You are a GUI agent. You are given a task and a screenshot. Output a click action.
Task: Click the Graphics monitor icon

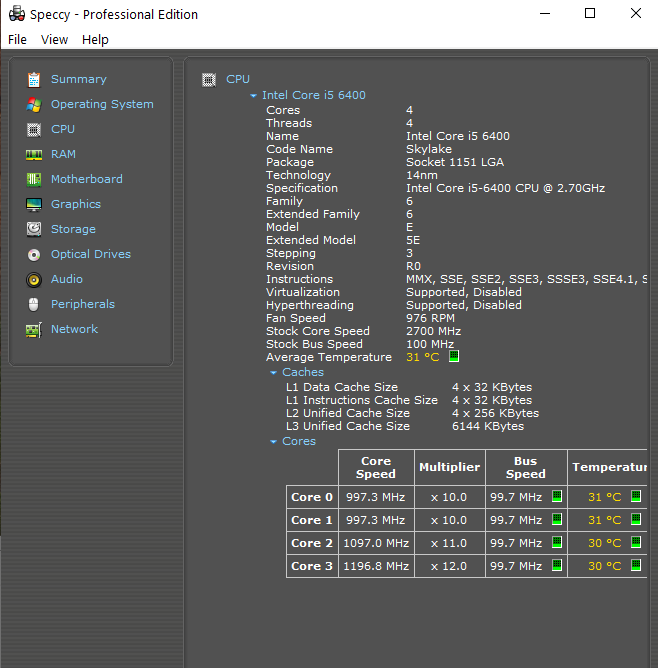(x=34, y=204)
